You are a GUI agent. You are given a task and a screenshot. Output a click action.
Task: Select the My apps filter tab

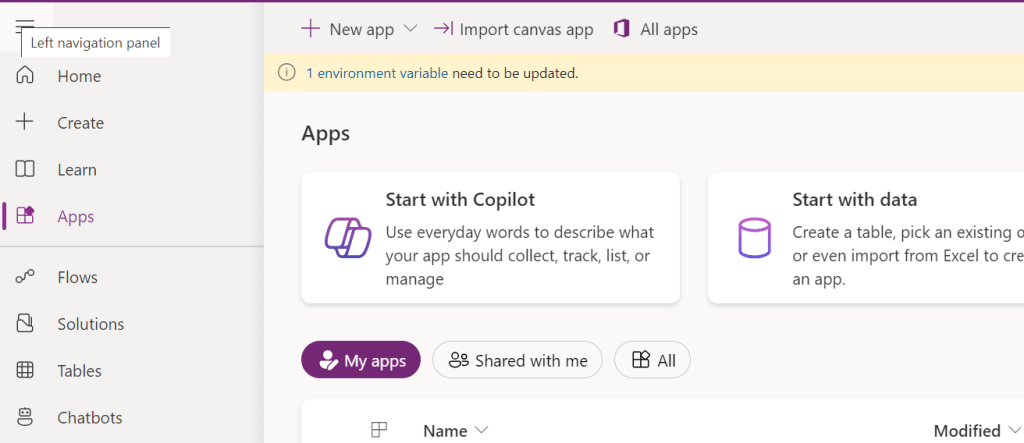[x=360, y=360]
